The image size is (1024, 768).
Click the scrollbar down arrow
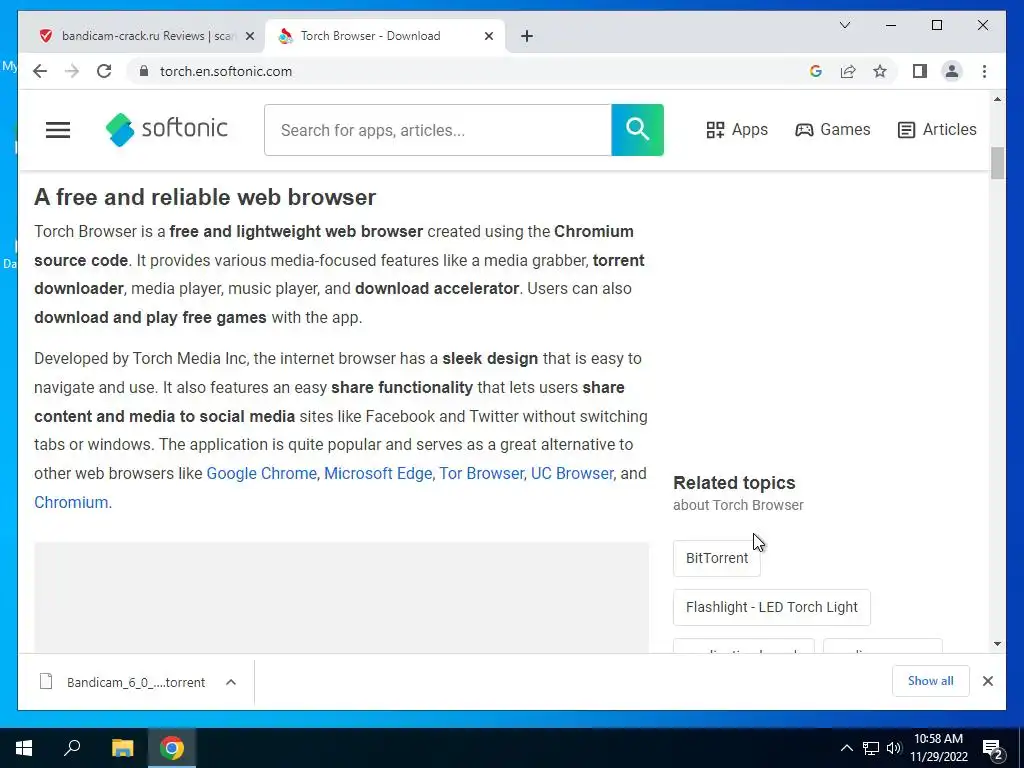tap(997, 644)
